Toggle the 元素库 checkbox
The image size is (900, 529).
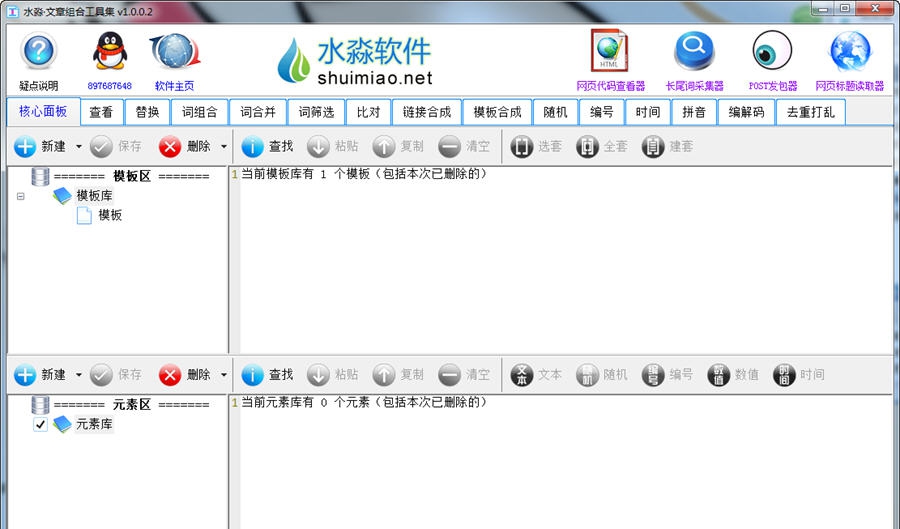[x=40, y=425]
